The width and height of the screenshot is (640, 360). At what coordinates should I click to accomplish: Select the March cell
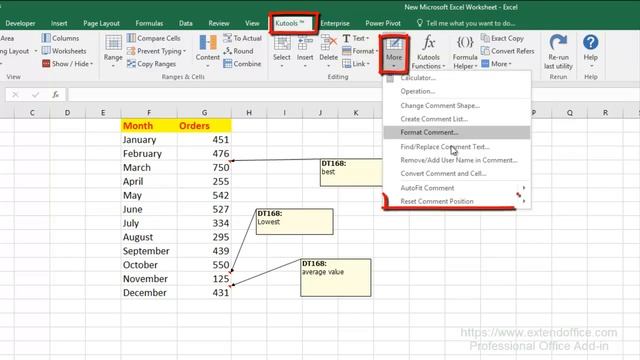149,167
